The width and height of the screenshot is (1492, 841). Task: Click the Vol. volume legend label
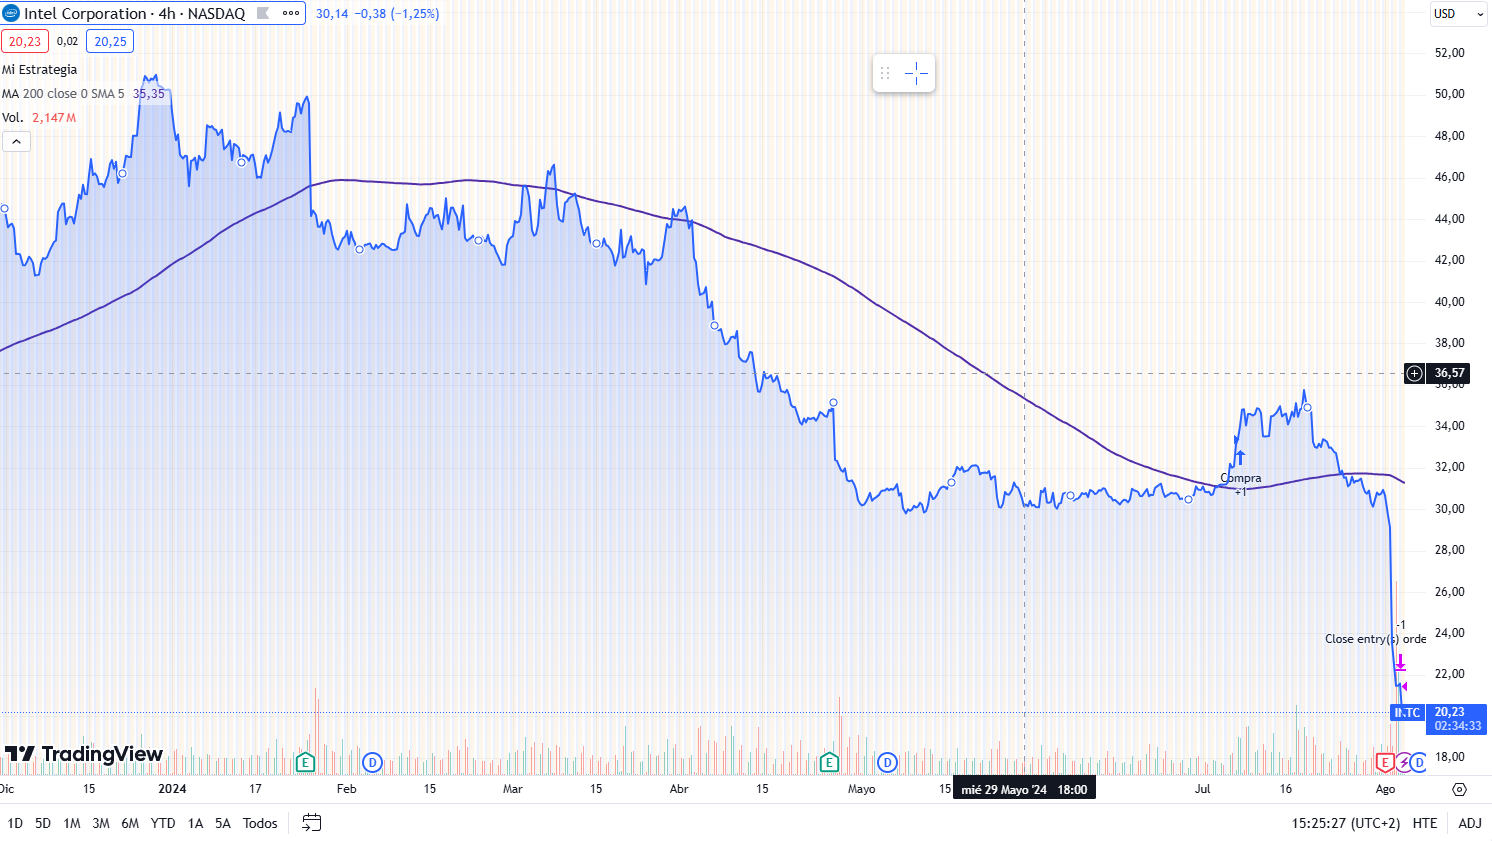[12, 117]
